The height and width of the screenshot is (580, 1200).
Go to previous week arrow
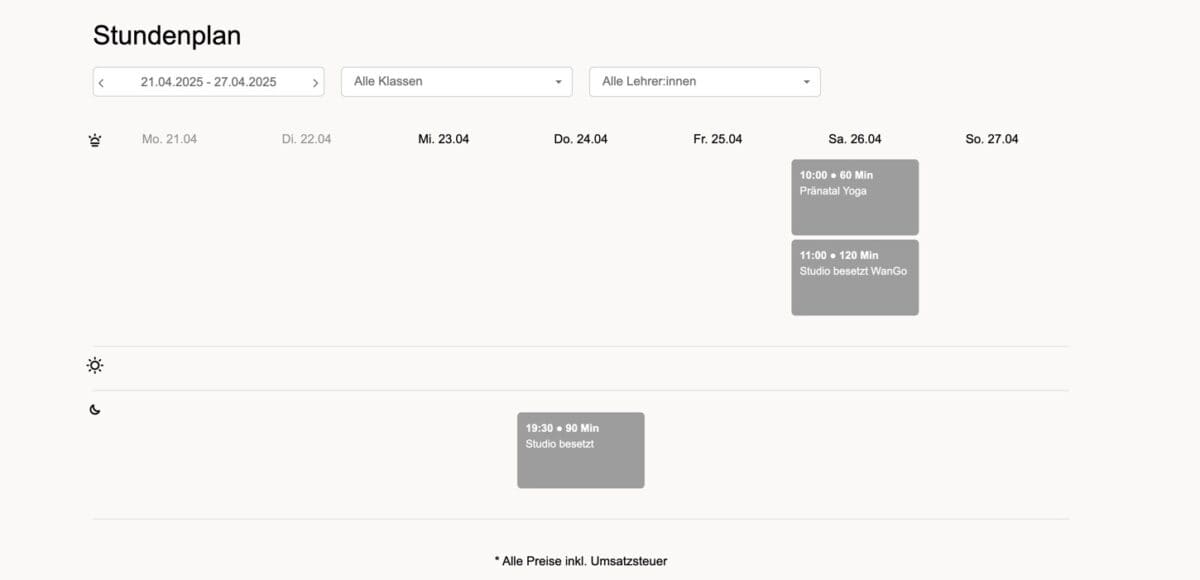click(101, 83)
